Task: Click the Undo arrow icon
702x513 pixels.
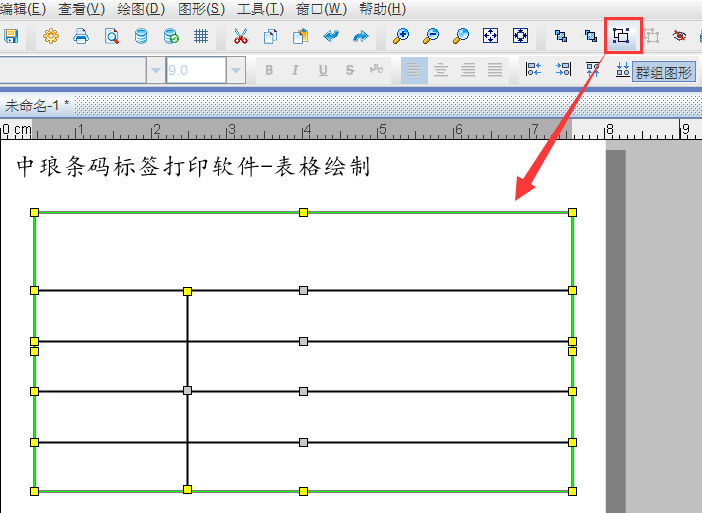Action: click(331, 36)
